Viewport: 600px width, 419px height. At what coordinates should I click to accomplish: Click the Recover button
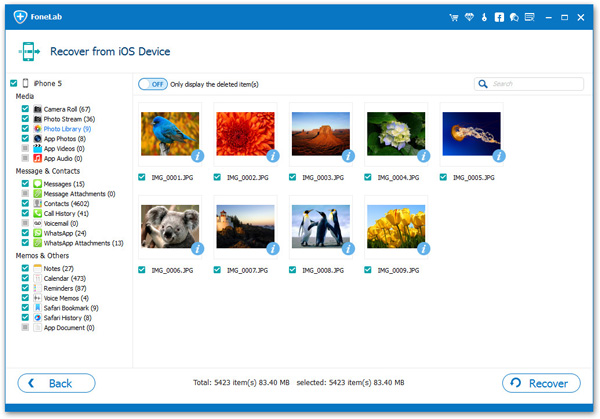(x=541, y=383)
